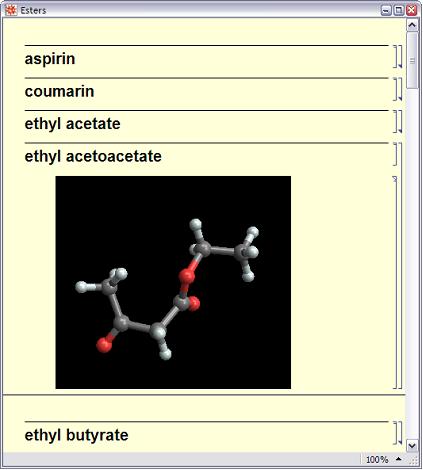Viewport: 423px width, 470px height.
Task: Select the 3D molecule graphic cell bracket
Action: point(395,283)
